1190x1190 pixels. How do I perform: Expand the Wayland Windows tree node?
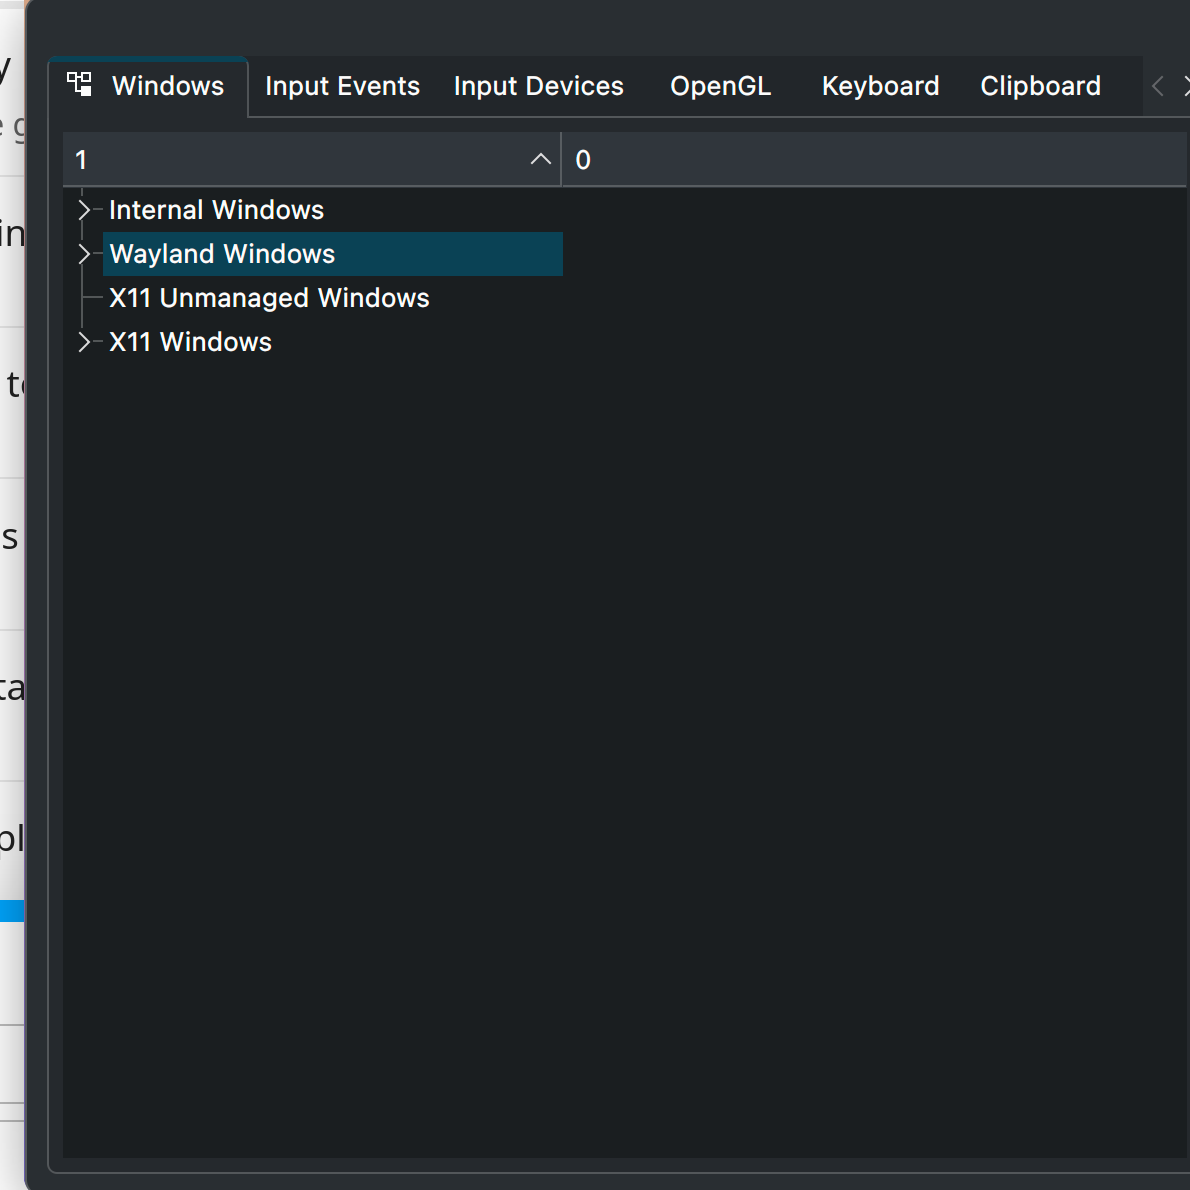(84, 254)
